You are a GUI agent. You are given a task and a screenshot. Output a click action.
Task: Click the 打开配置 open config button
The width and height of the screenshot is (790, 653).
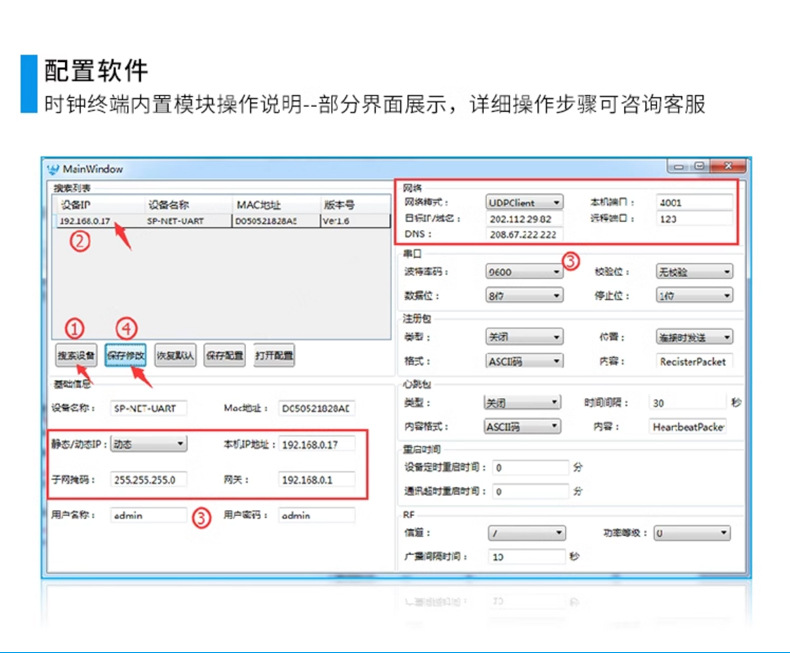(274, 356)
